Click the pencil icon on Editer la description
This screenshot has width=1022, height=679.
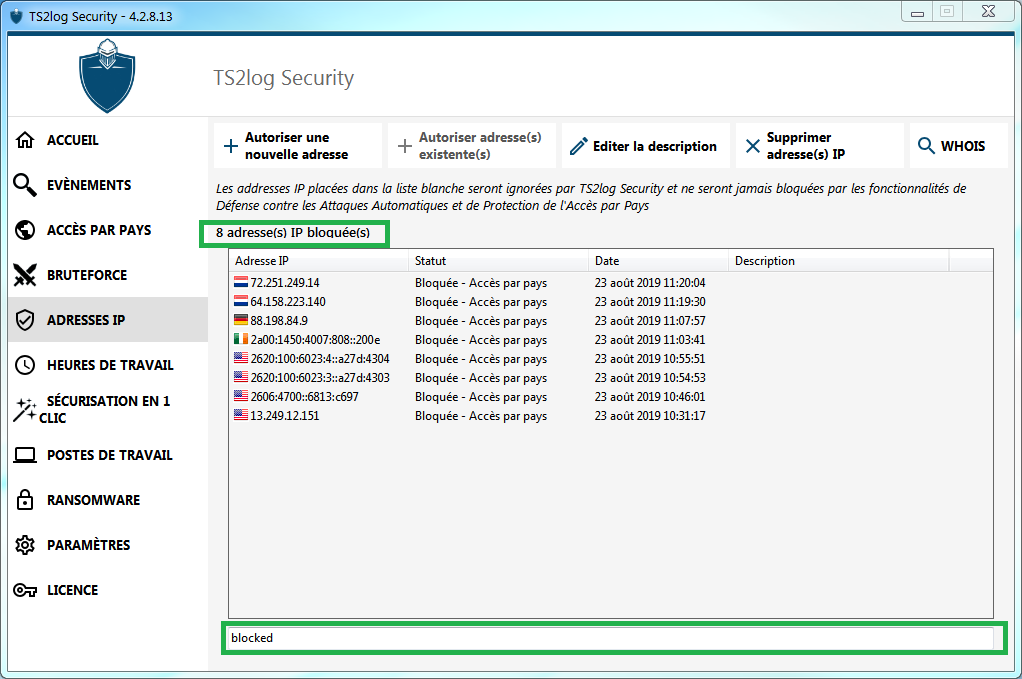pyautogui.click(x=578, y=146)
